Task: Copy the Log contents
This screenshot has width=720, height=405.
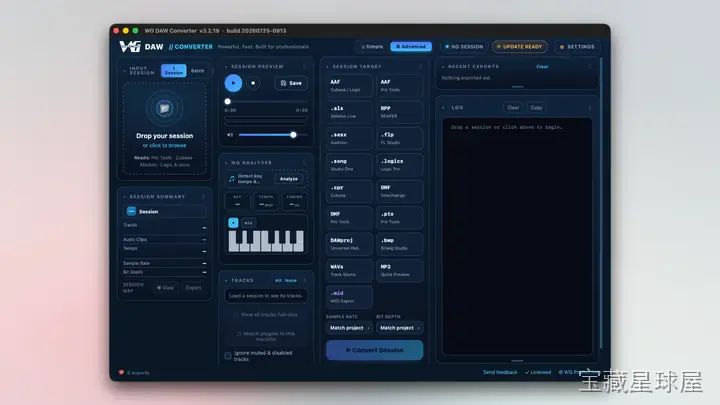Action: (536, 107)
